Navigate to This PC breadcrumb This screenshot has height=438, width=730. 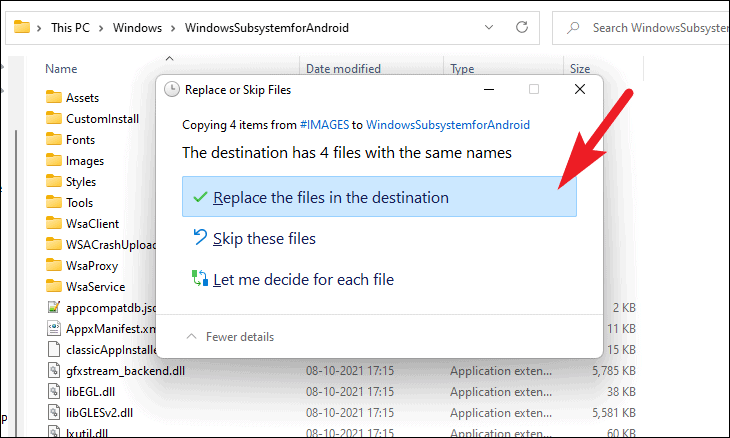[x=70, y=28]
